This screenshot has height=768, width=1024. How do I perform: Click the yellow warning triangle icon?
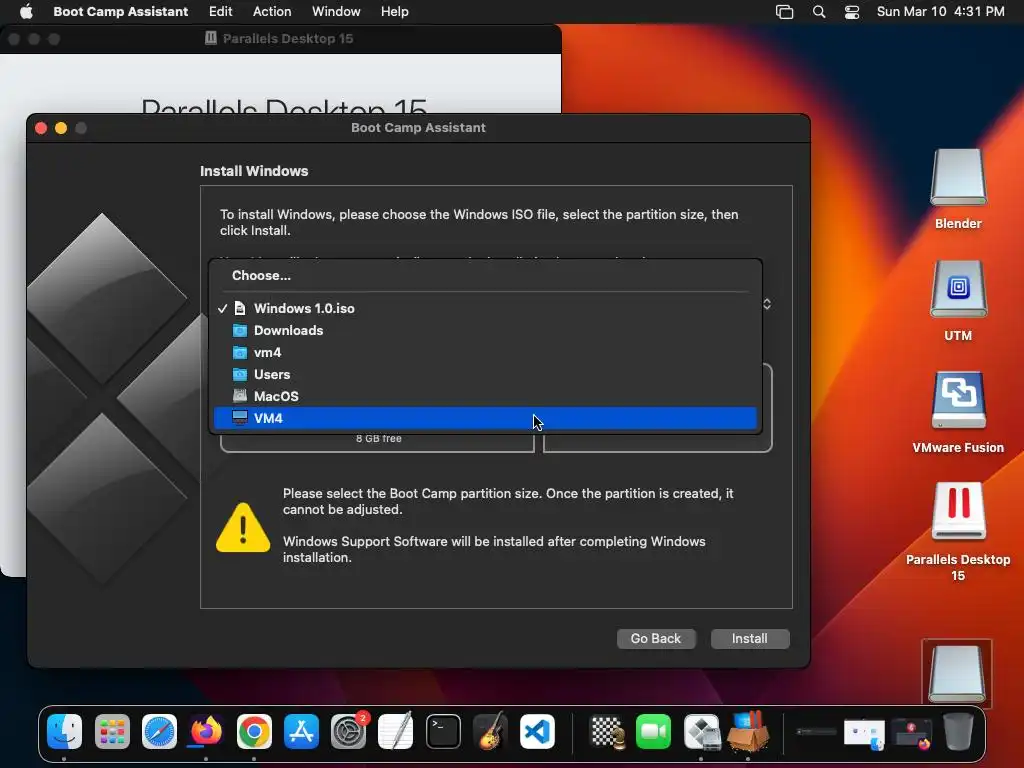[243, 528]
